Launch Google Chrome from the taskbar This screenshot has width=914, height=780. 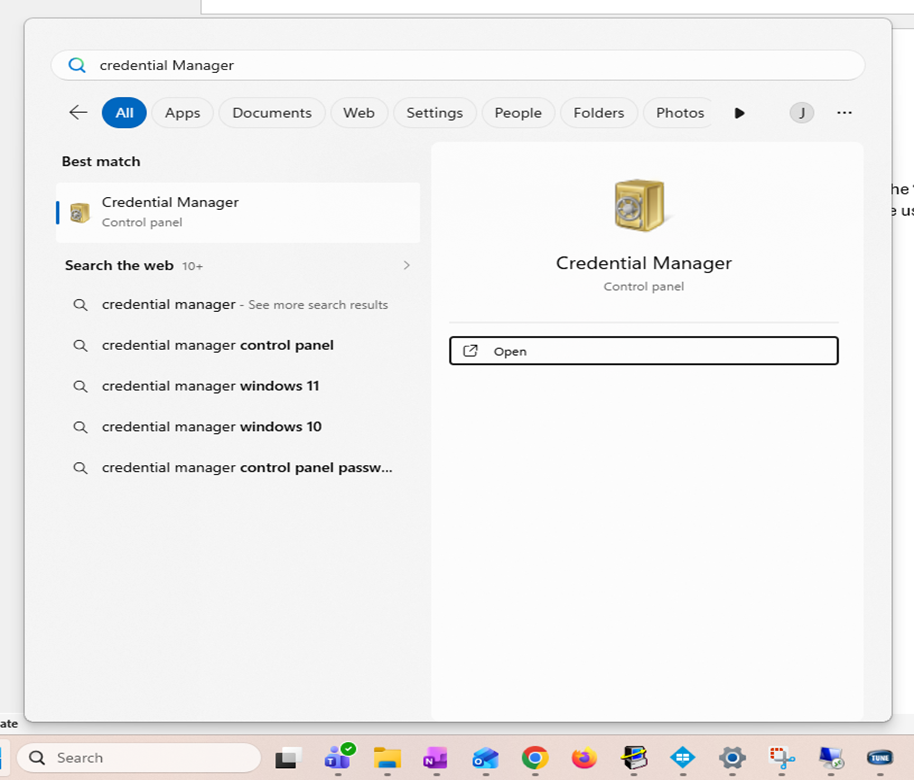(x=535, y=757)
